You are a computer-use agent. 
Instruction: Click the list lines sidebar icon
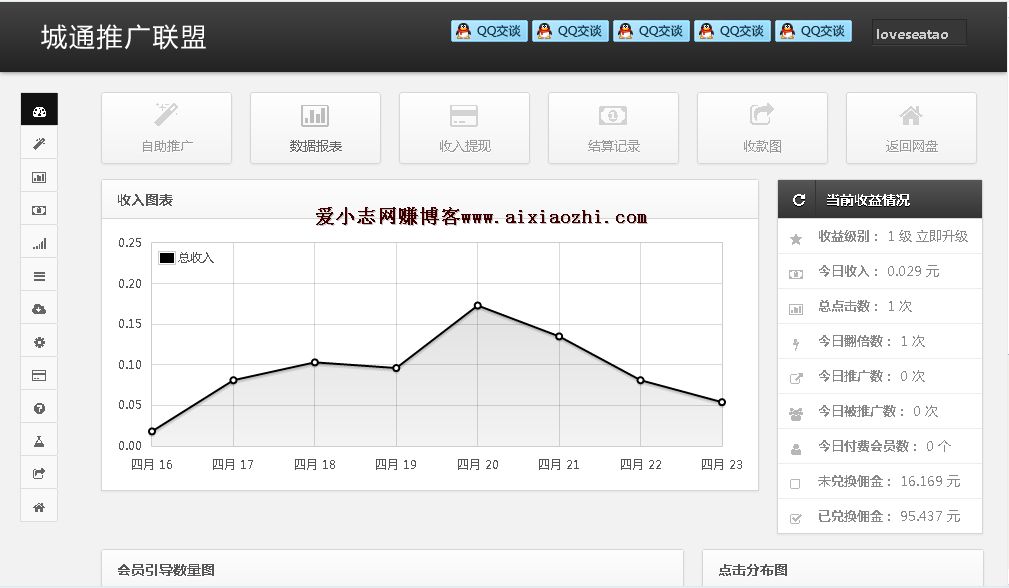click(x=39, y=276)
